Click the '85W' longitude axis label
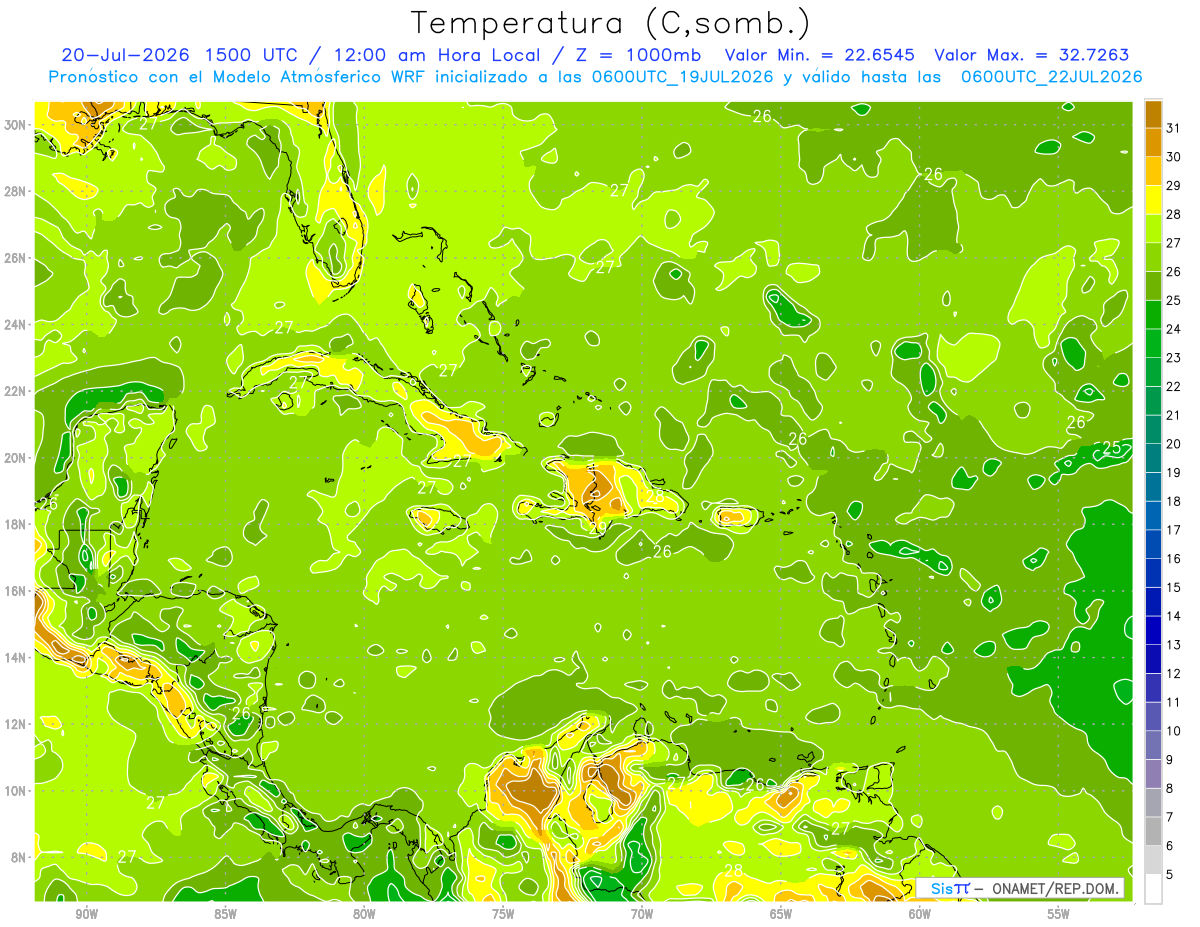The height and width of the screenshot is (927, 1200). (225, 914)
